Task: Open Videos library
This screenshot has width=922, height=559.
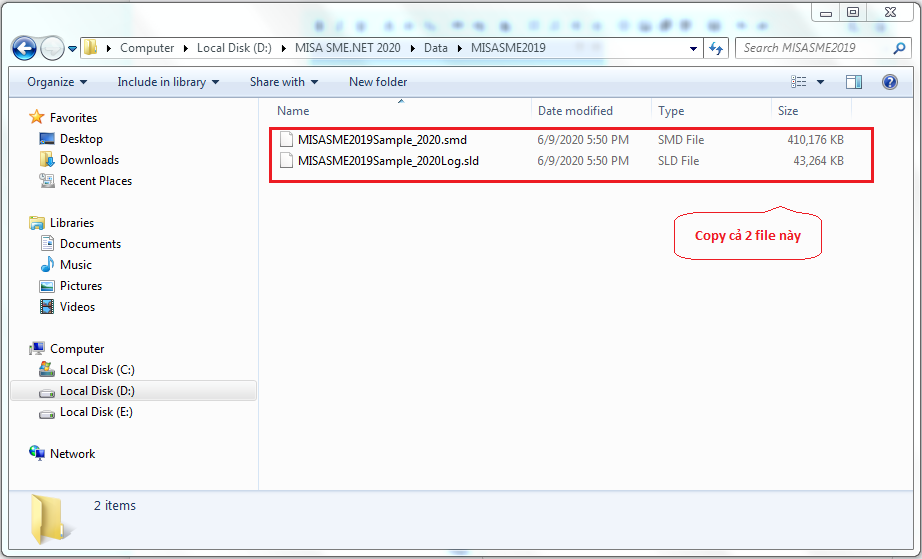Action: point(78,307)
